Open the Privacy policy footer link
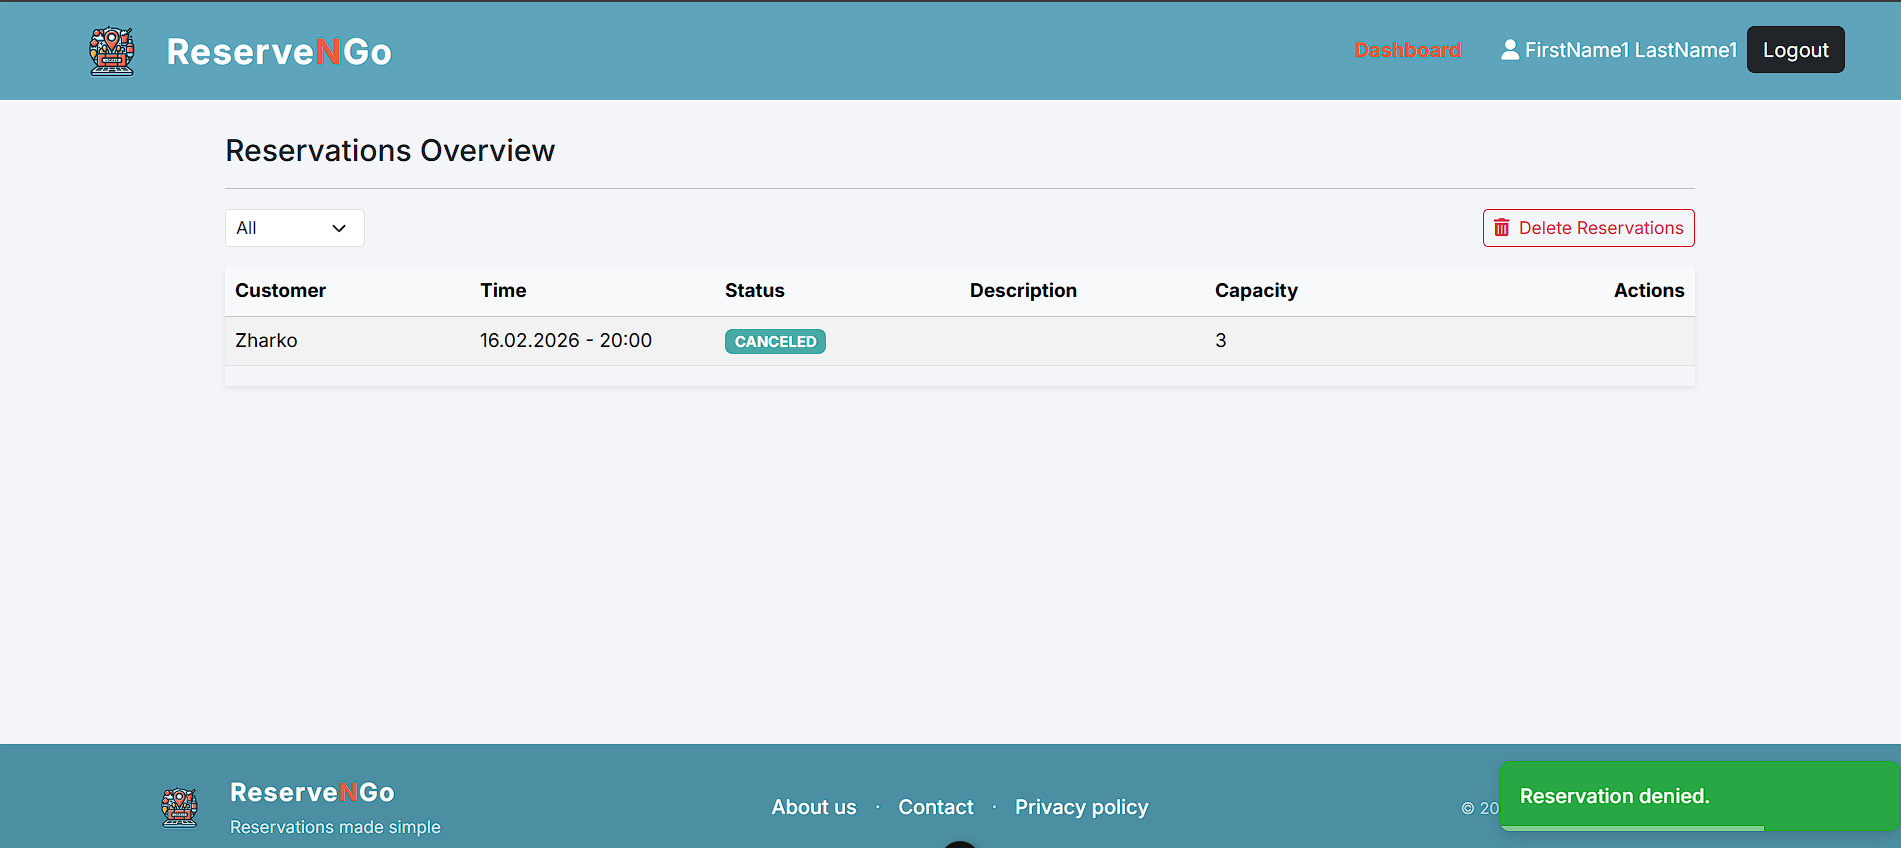The image size is (1901, 848). tap(1081, 807)
